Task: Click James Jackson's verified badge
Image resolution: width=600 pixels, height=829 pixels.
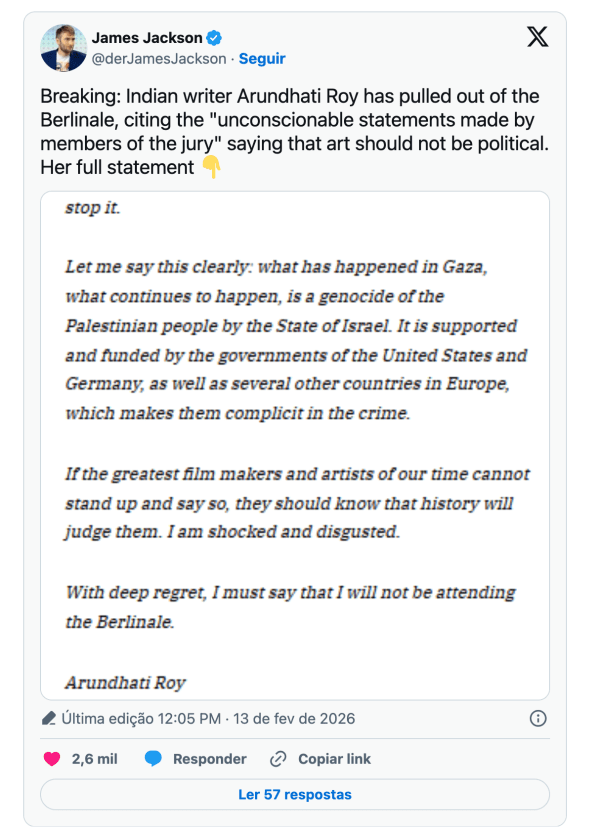Action: tap(214, 38)
